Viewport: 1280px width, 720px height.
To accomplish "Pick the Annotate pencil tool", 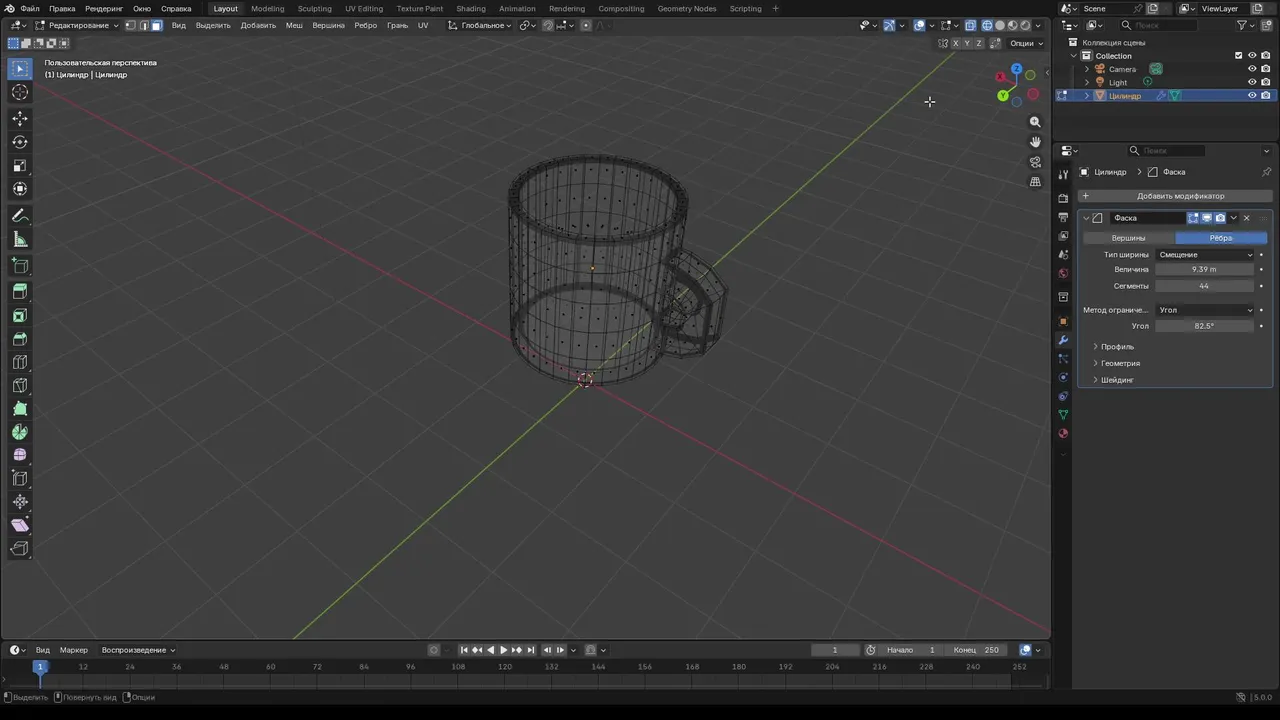I will pos(20,216).
